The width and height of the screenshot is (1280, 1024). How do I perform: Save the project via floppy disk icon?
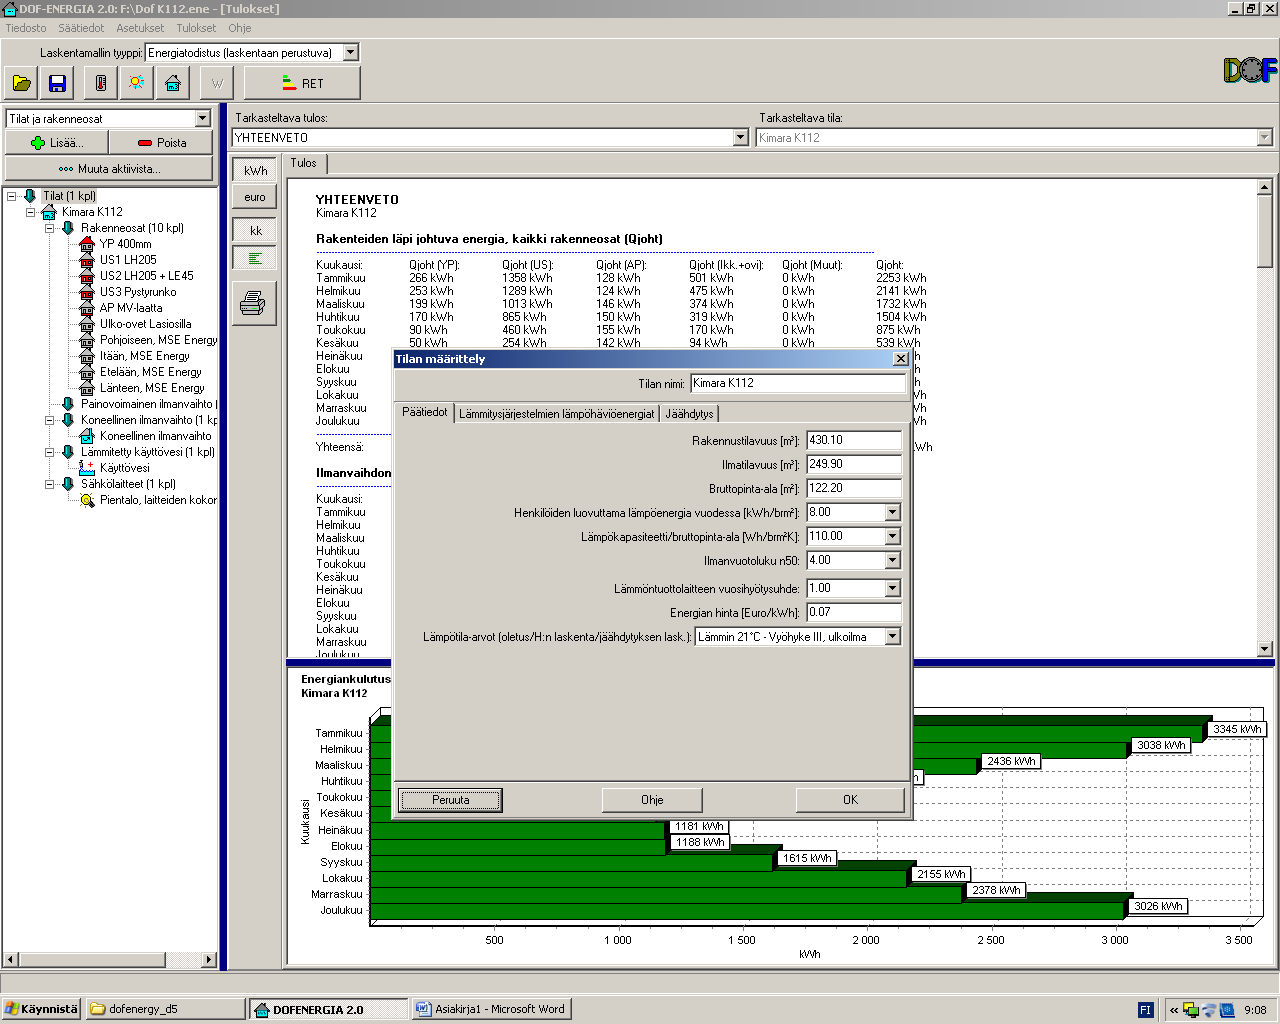pyautogui.click(x=57, y=83)
